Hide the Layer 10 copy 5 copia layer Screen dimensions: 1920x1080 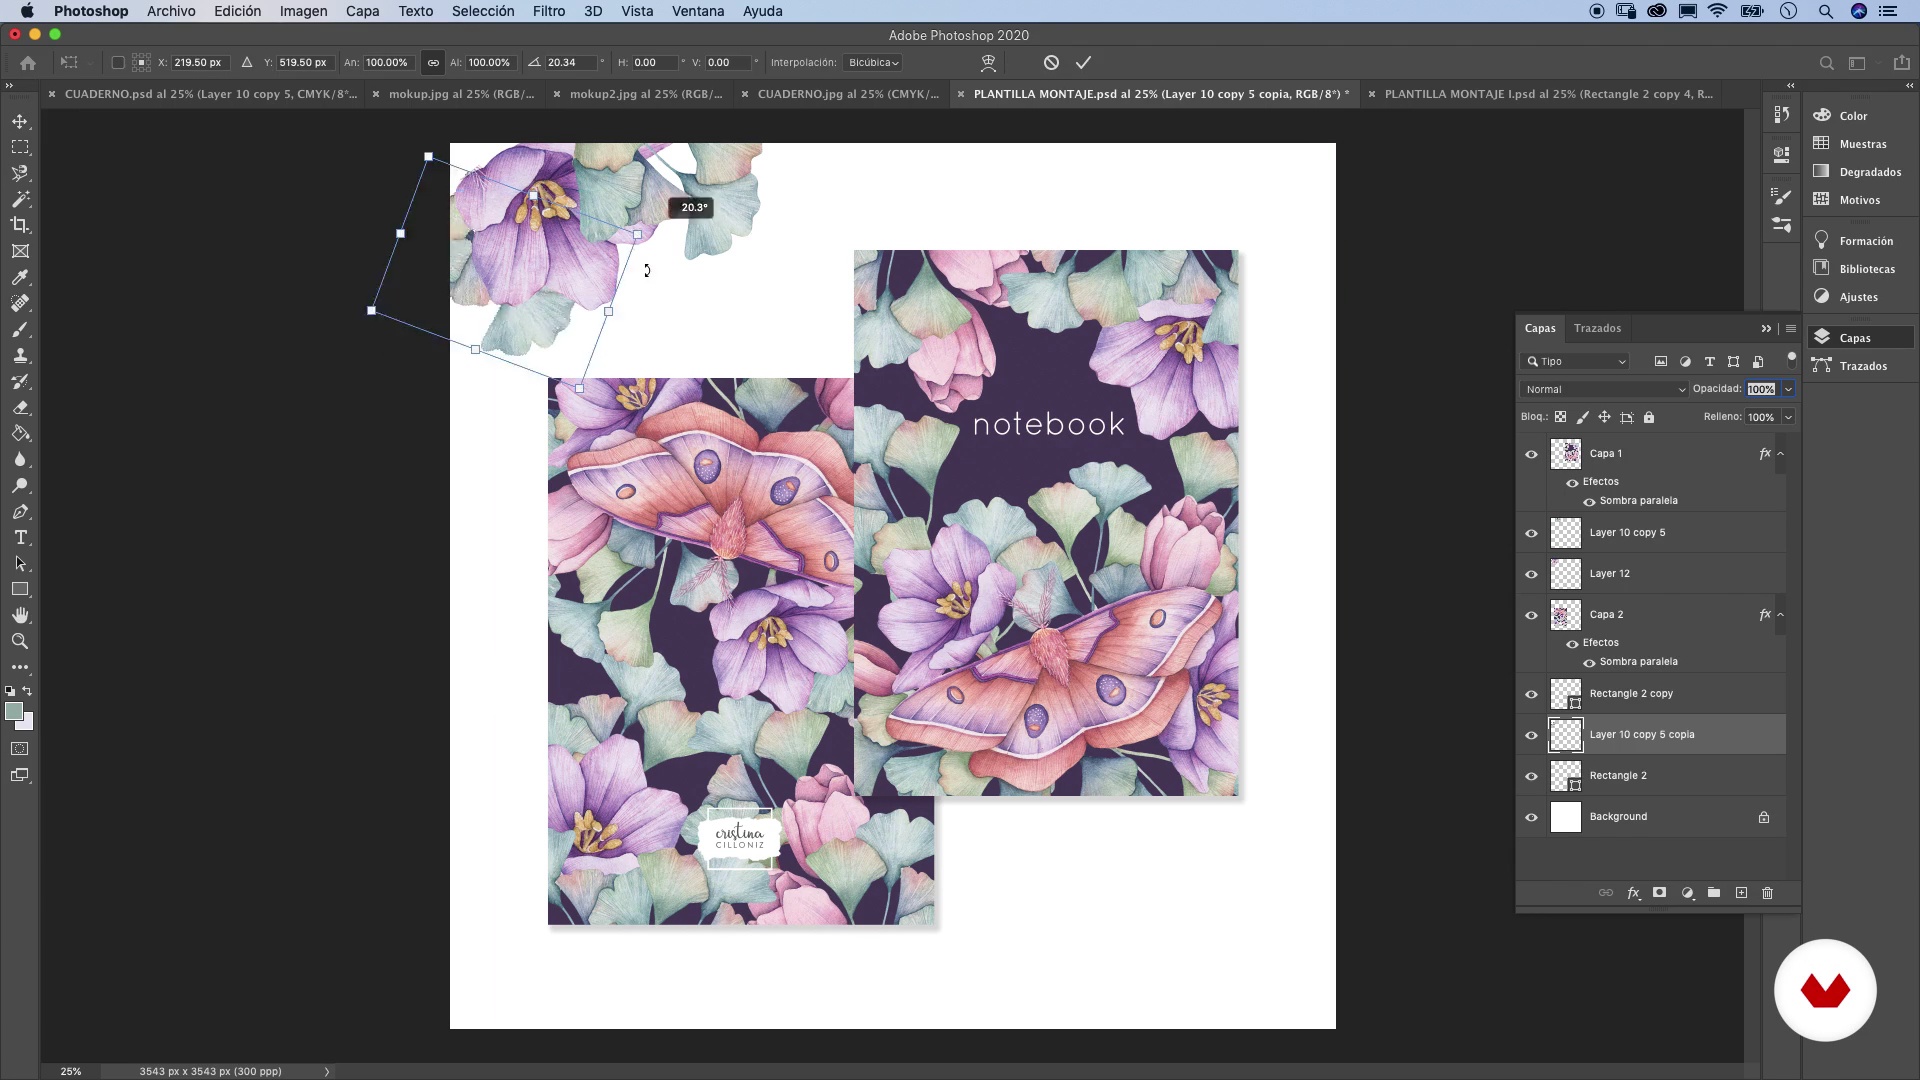[x=1531, y=735]
